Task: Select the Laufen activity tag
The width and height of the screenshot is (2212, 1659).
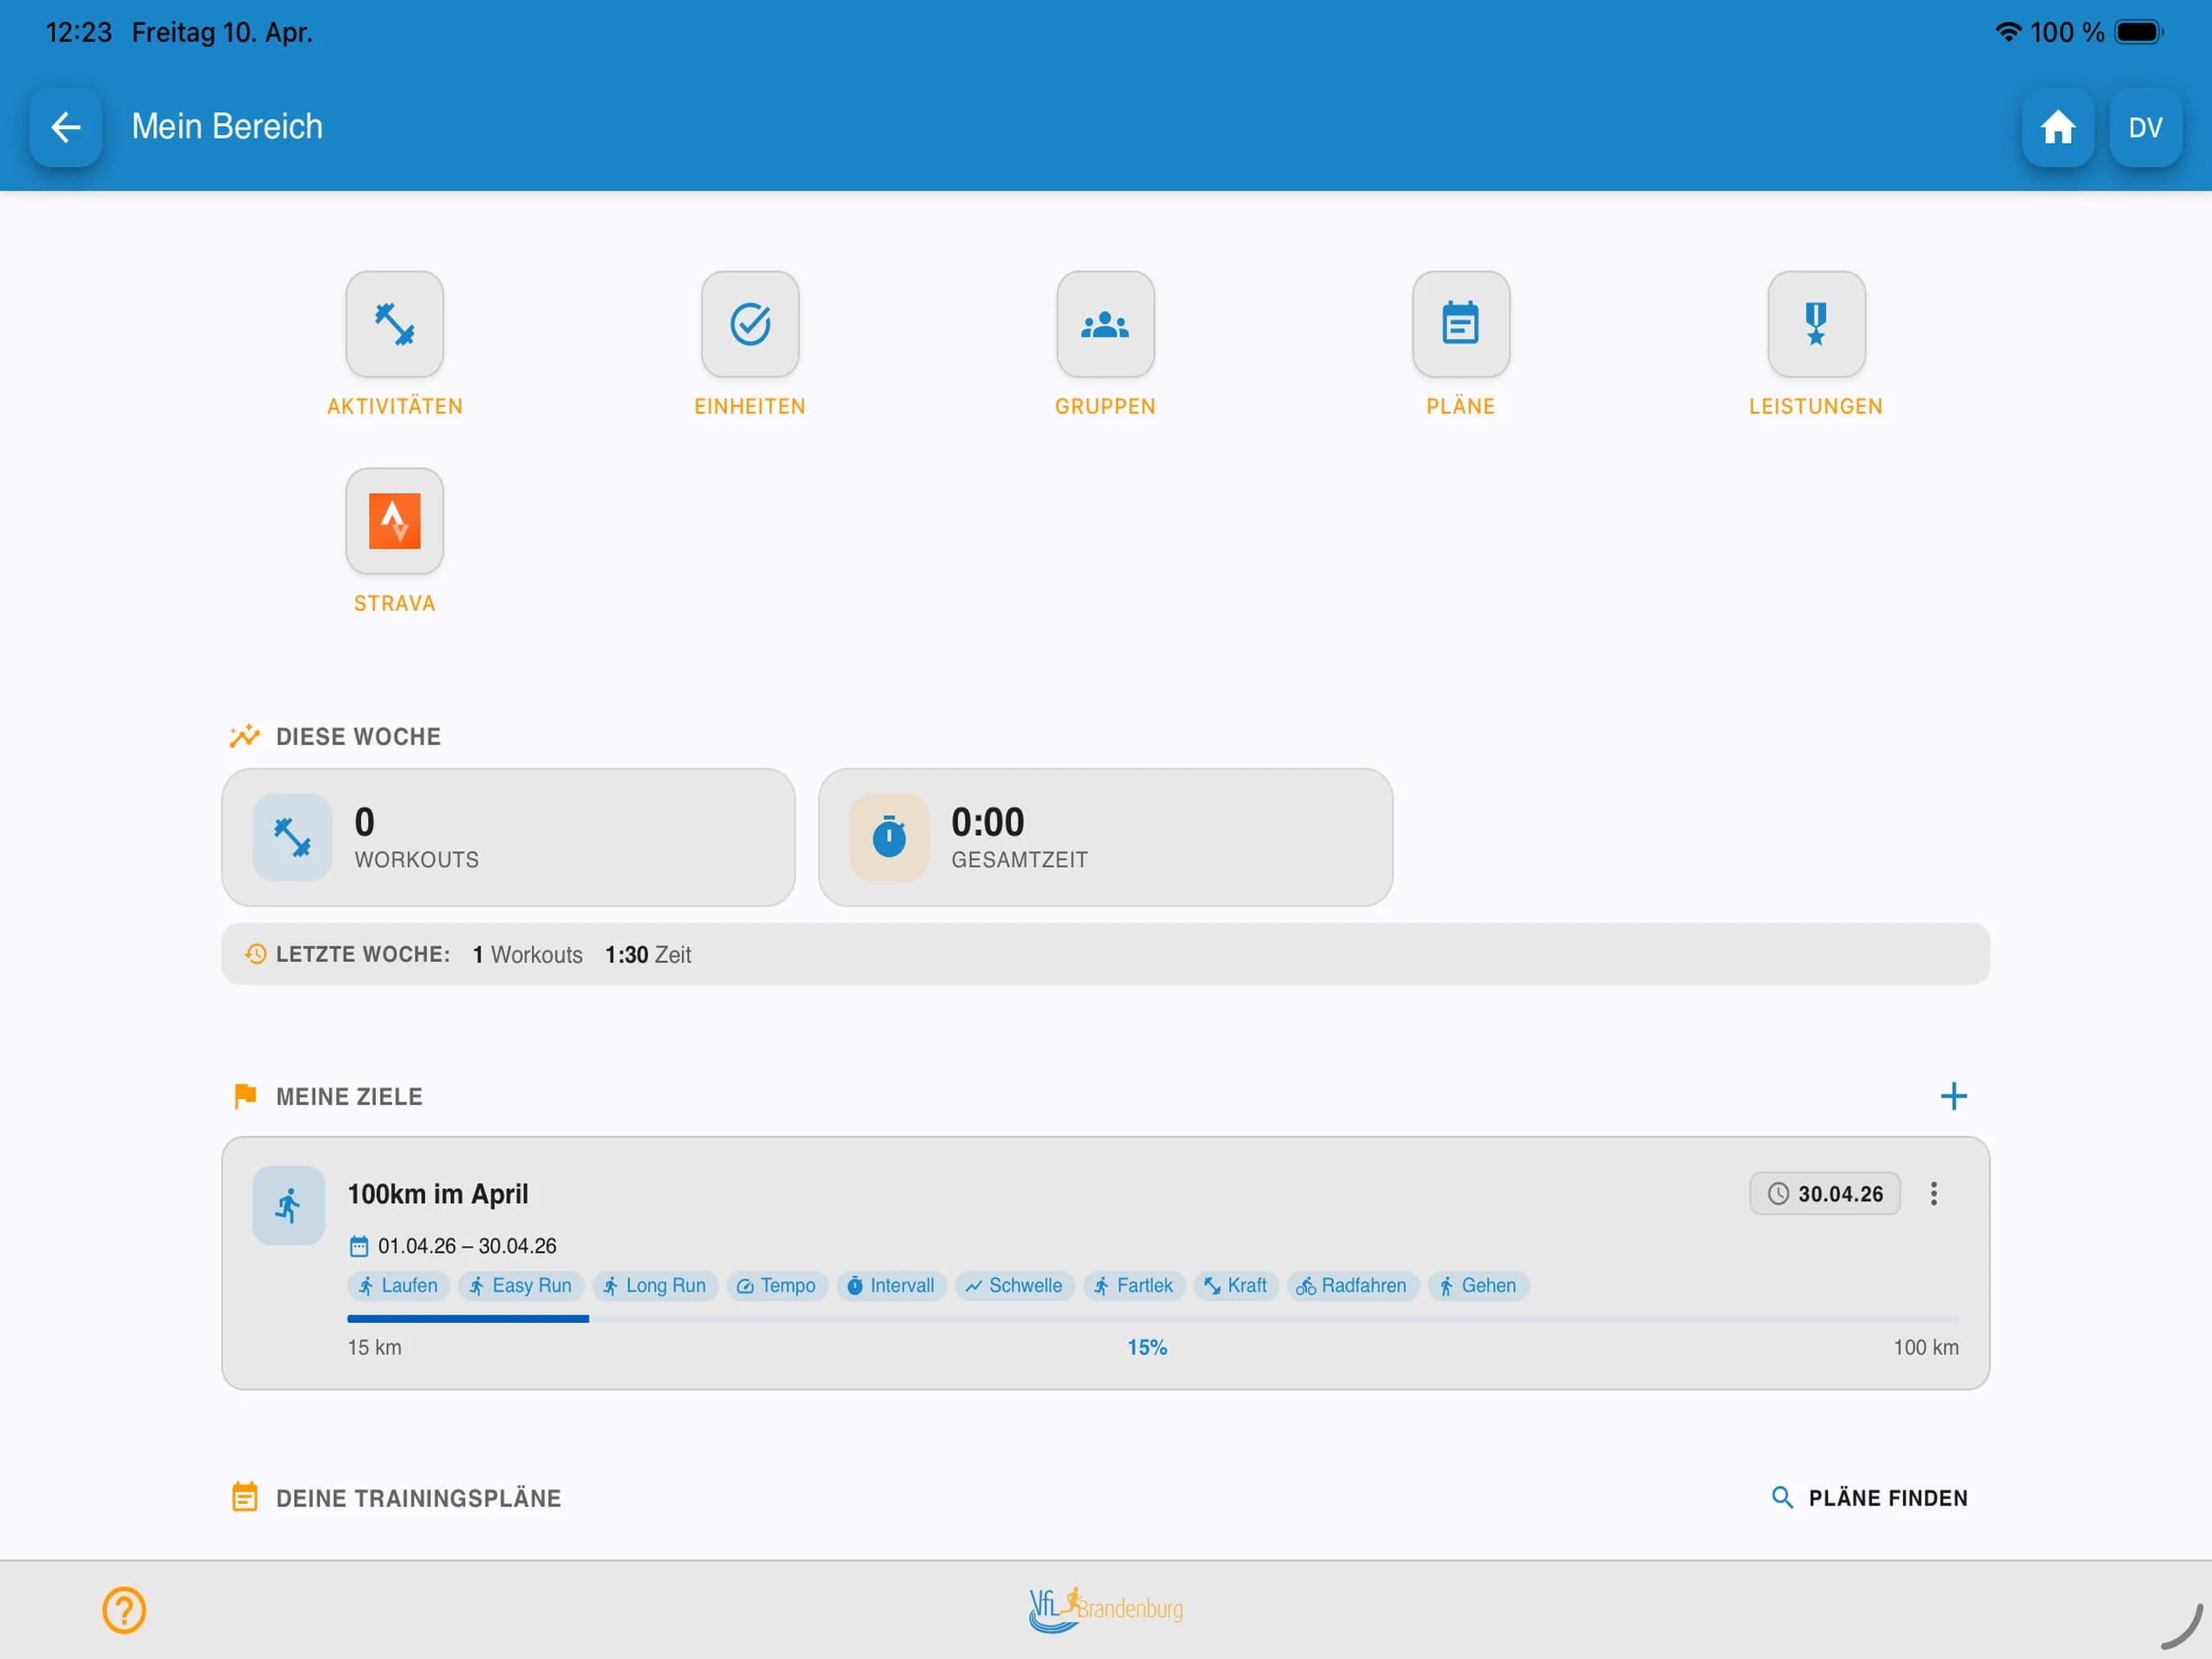Action: (398, 1285)
